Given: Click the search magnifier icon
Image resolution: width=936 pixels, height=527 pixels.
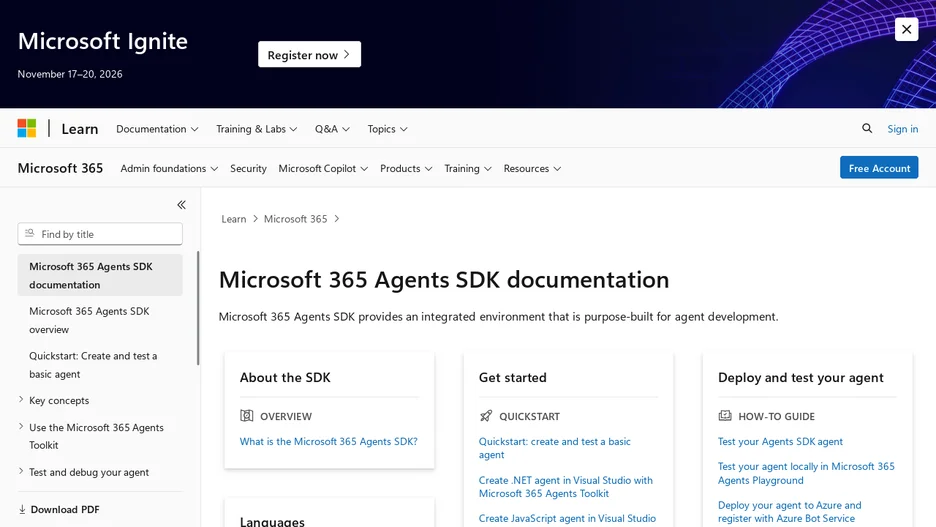Looking at the screenshot, I should pos(867,128).
